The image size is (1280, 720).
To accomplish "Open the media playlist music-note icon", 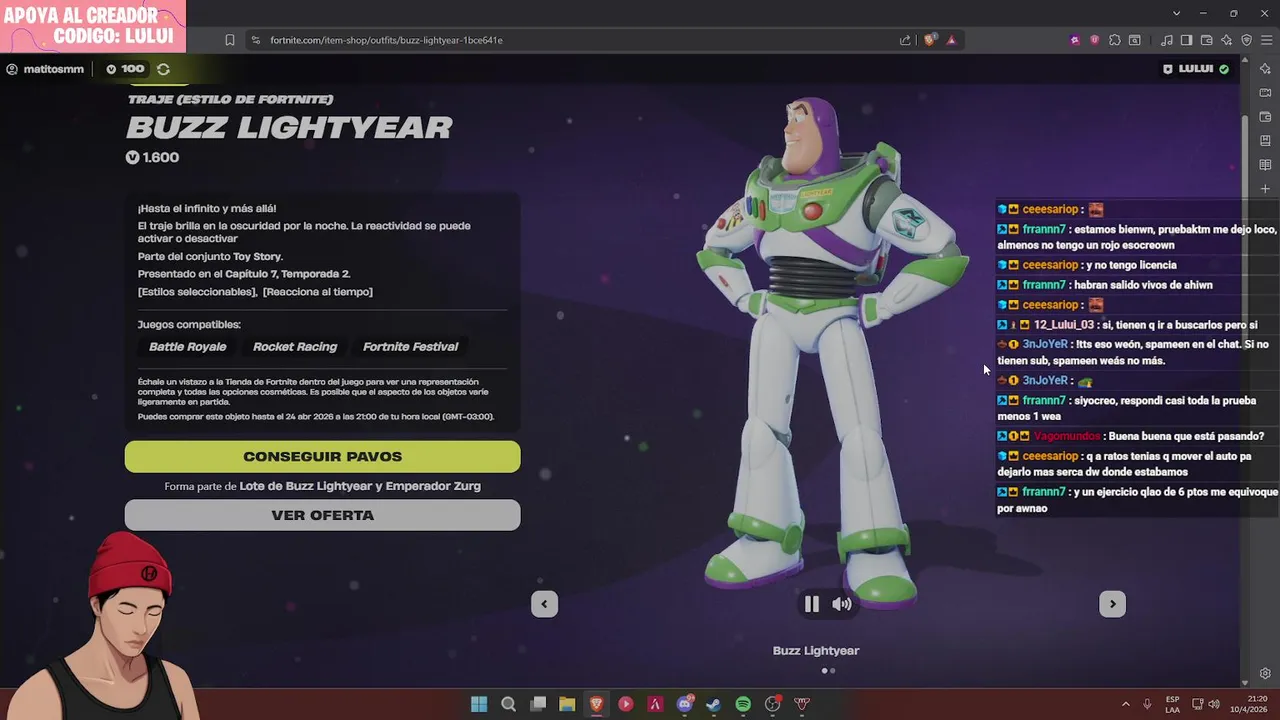I will [x=1167, y=40].
